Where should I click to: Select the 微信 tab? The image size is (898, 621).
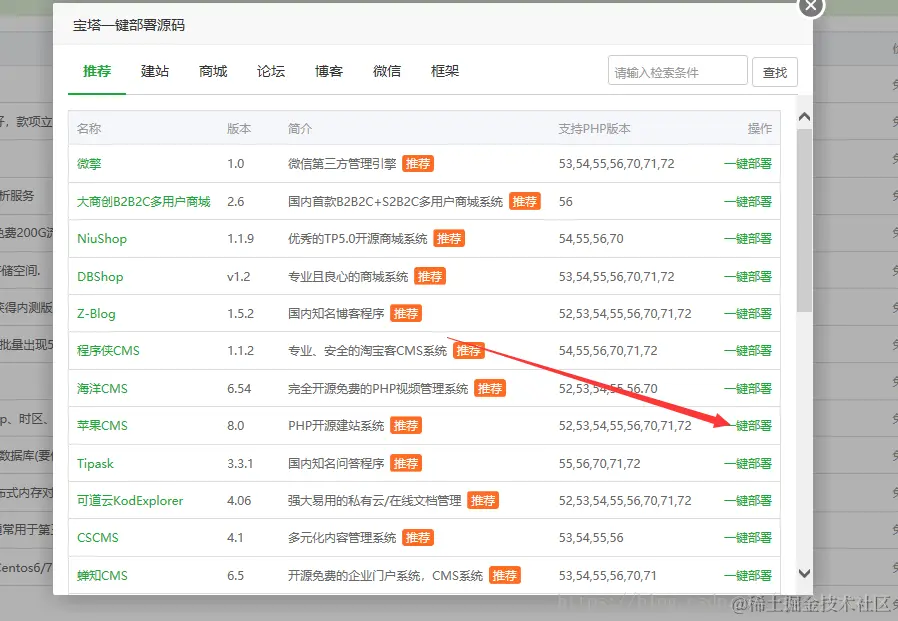coord(387,71)
